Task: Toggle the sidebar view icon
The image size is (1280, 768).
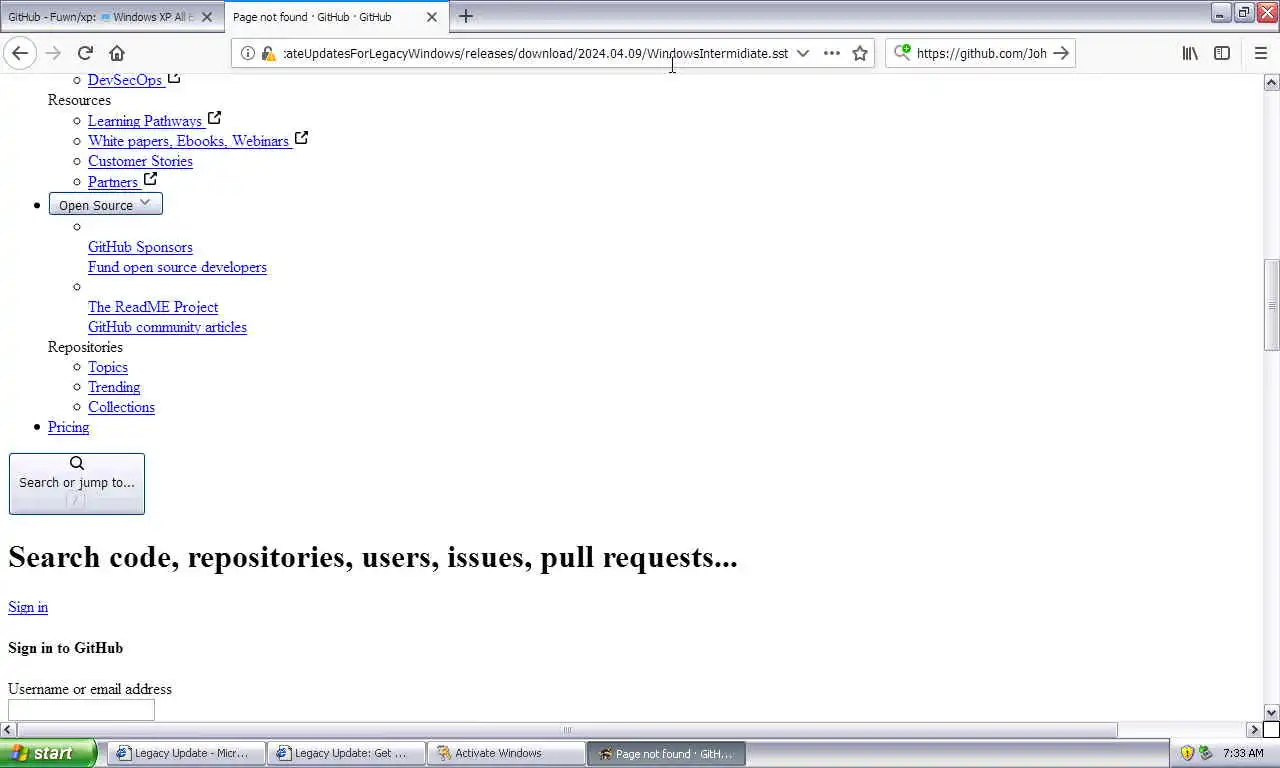Action: pos(1222,53)
